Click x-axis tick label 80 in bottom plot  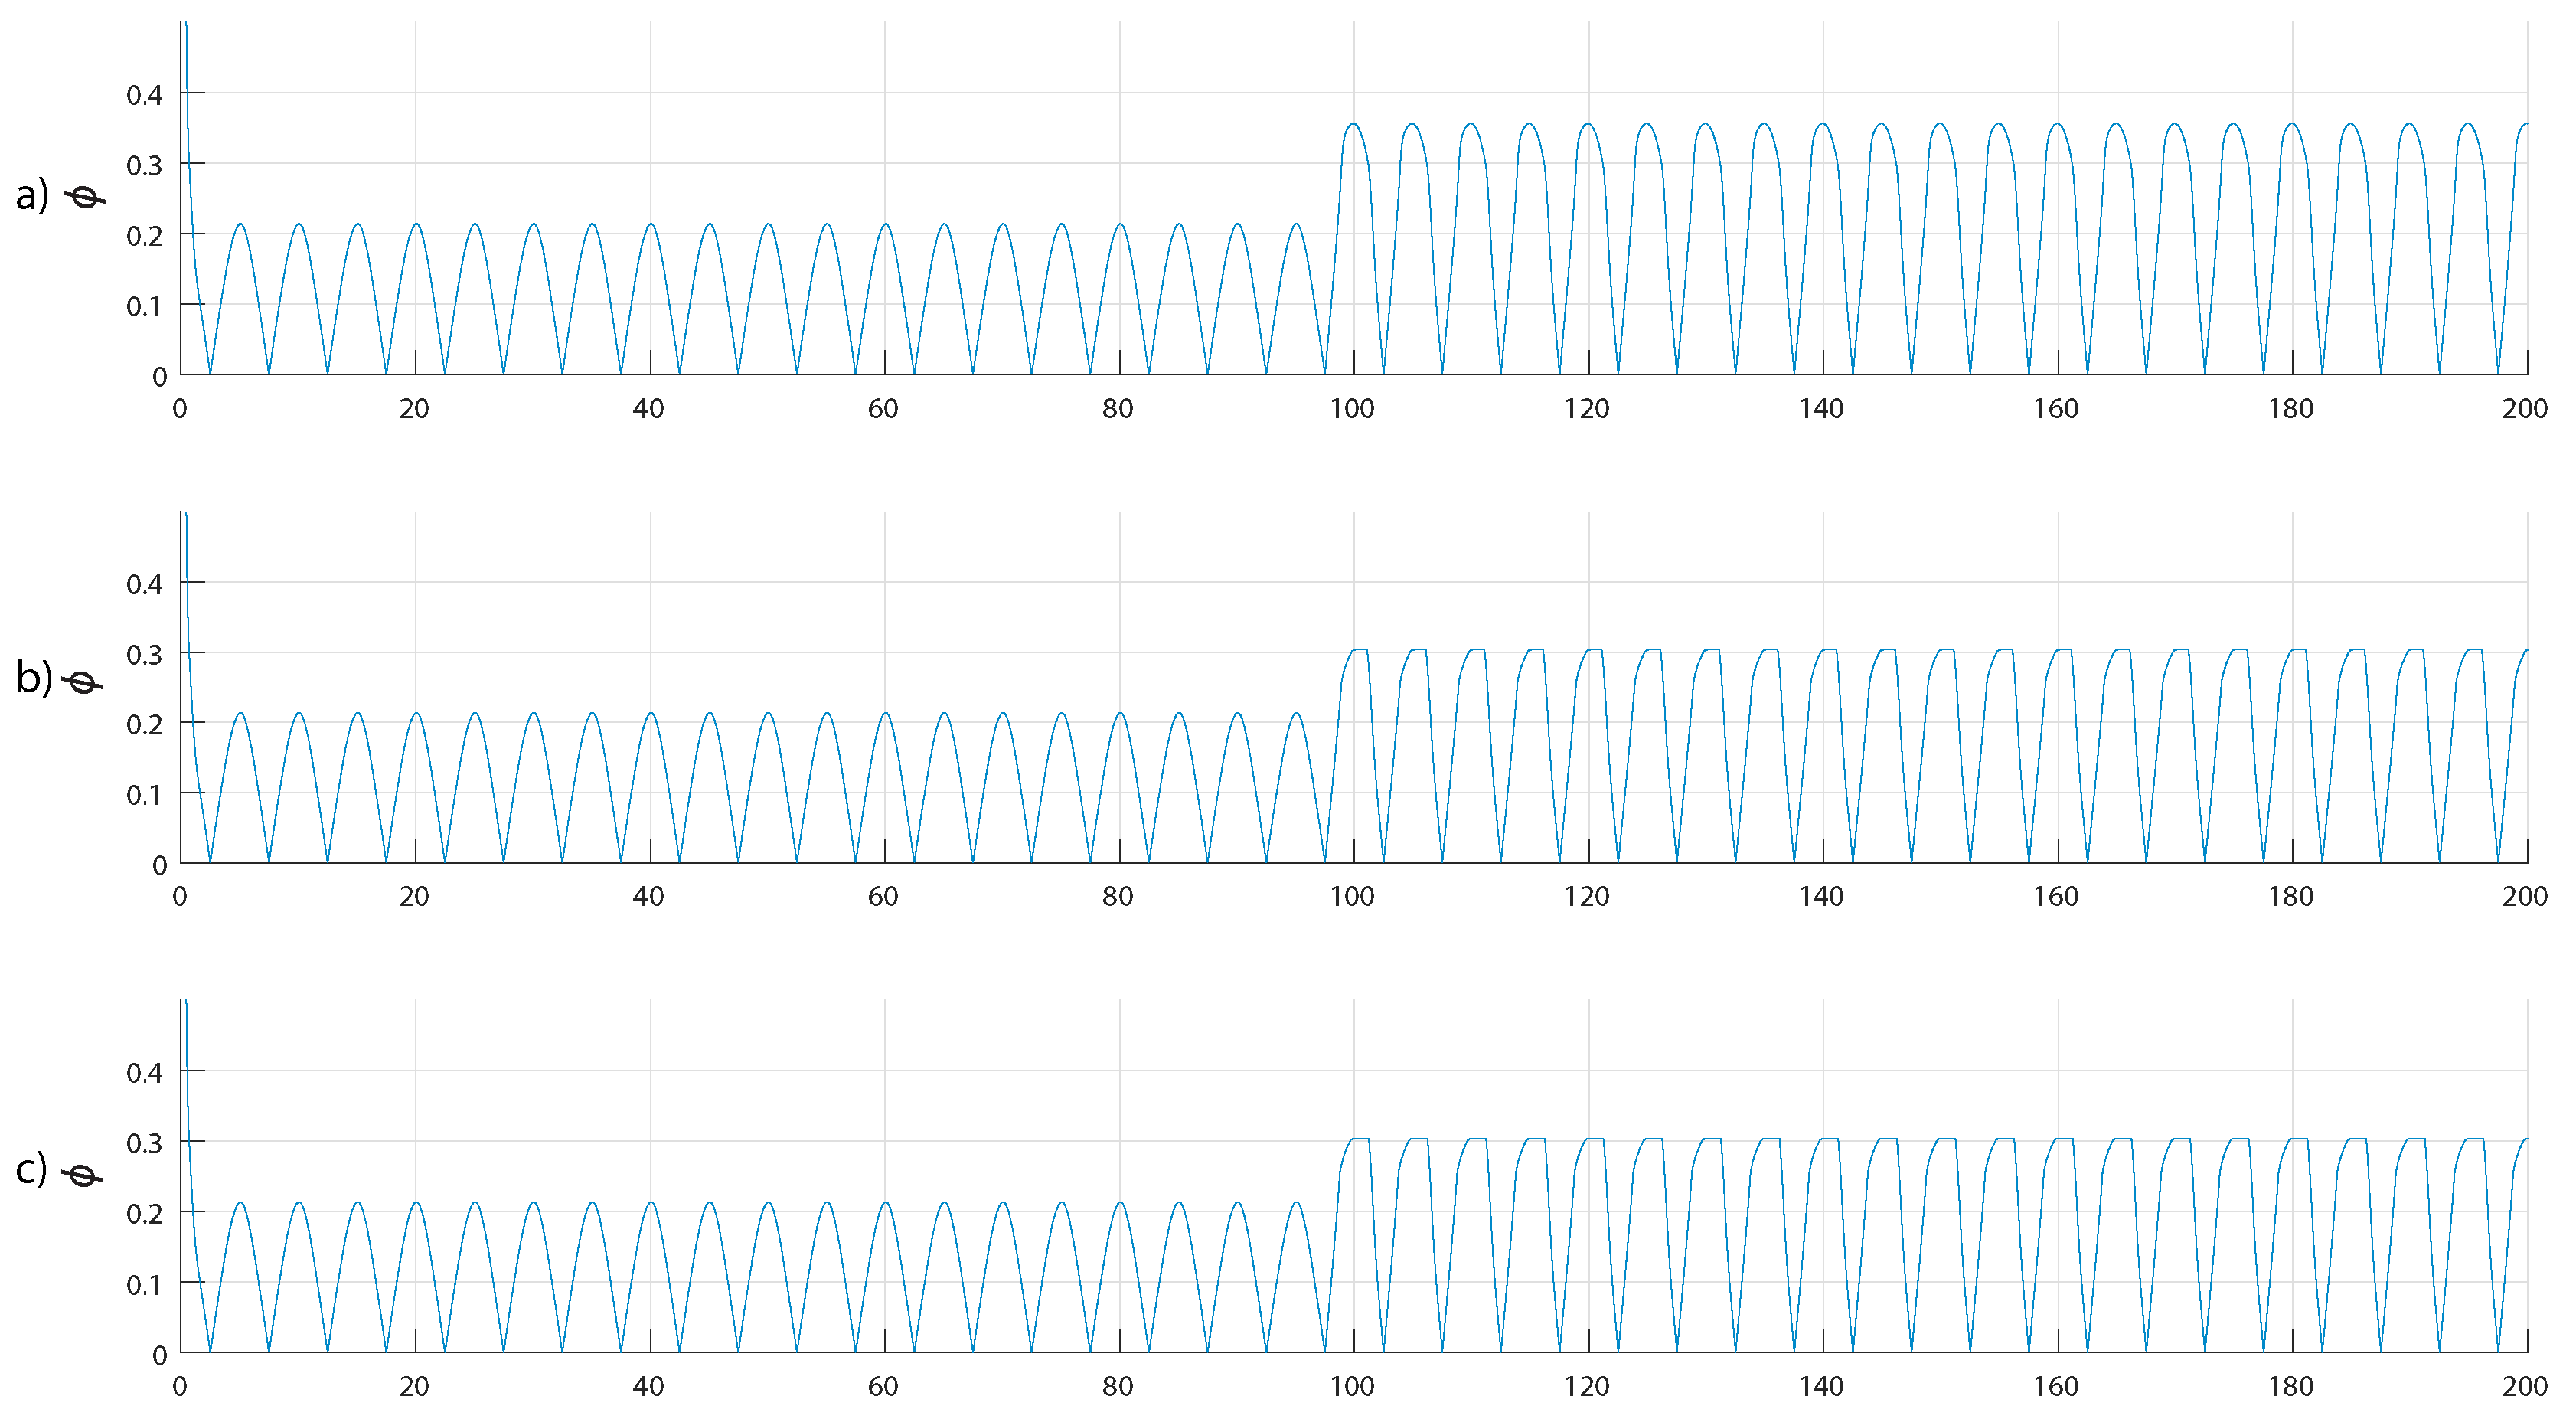1117,1386
